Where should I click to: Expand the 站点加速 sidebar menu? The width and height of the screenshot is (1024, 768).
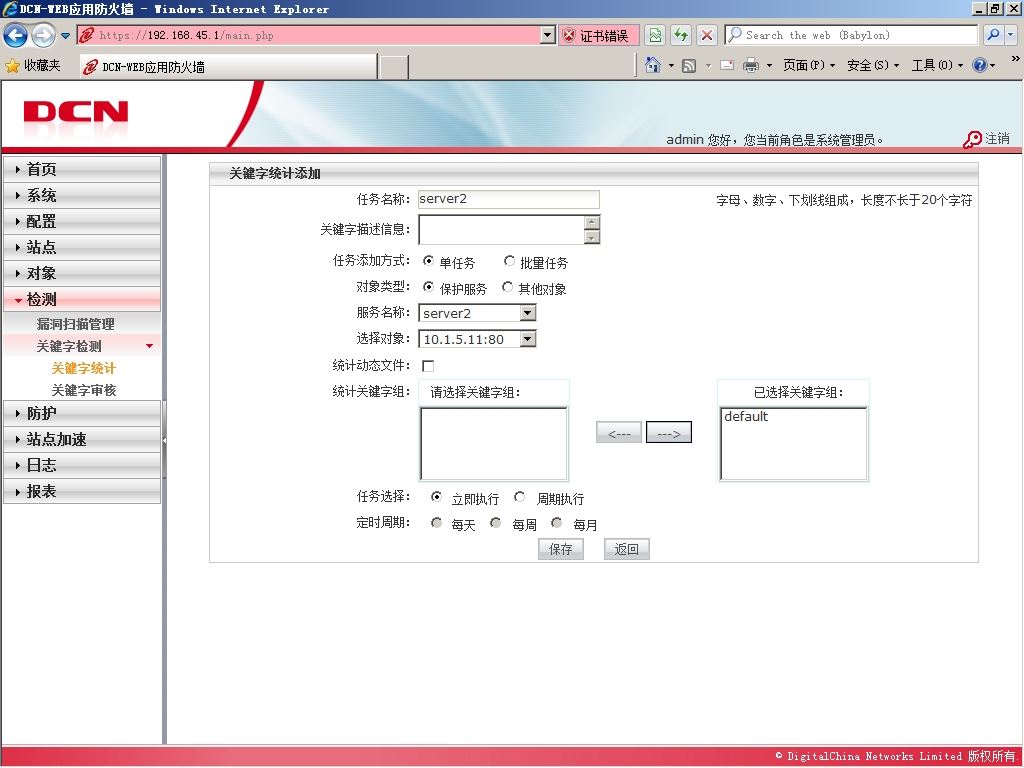(82, 440)
